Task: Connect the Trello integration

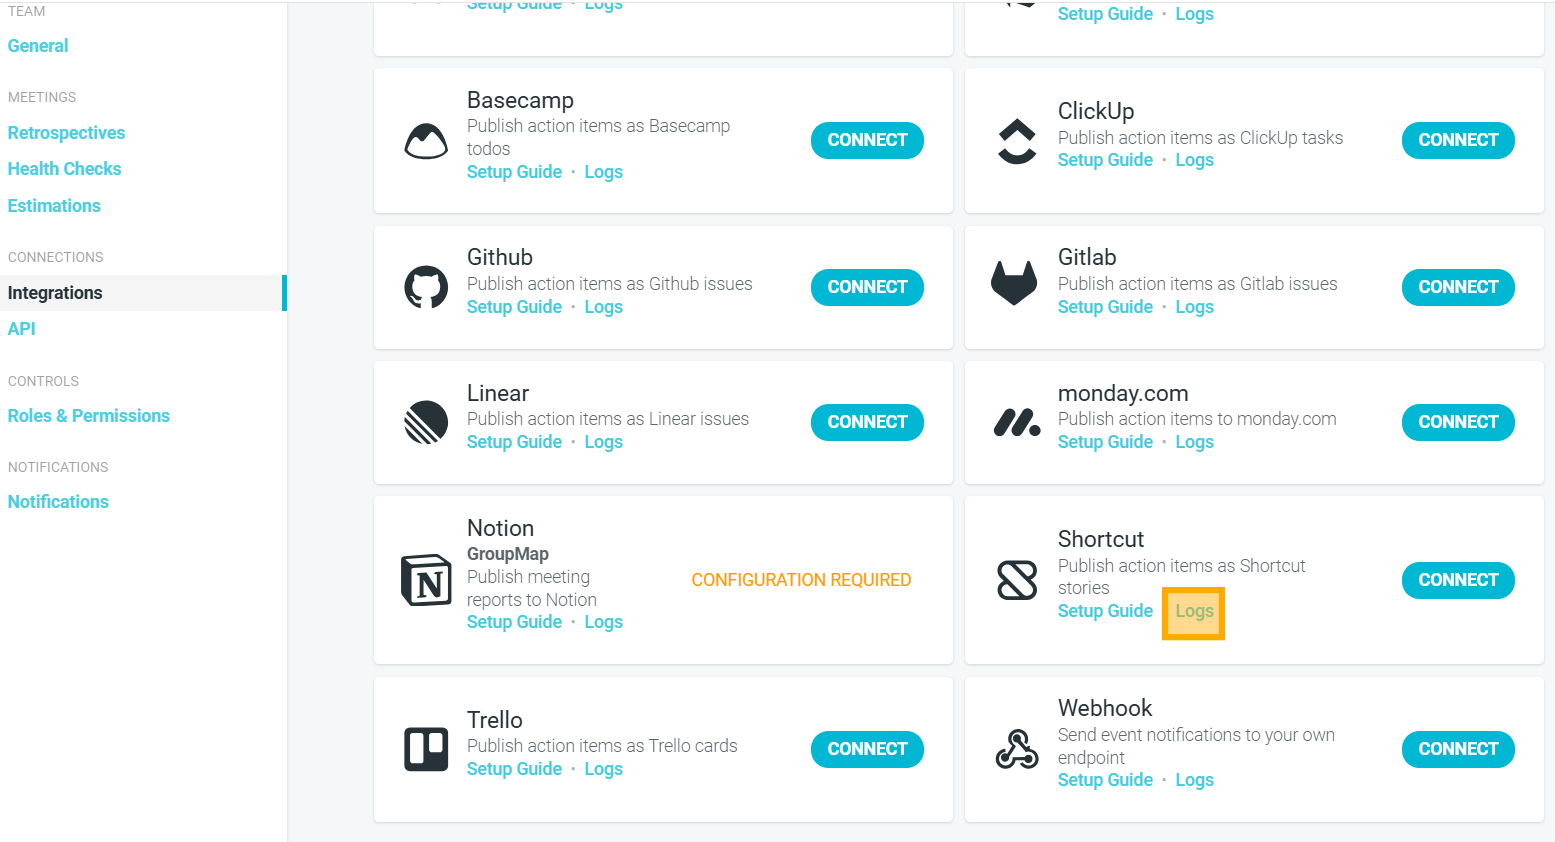Action: (867, 749)
